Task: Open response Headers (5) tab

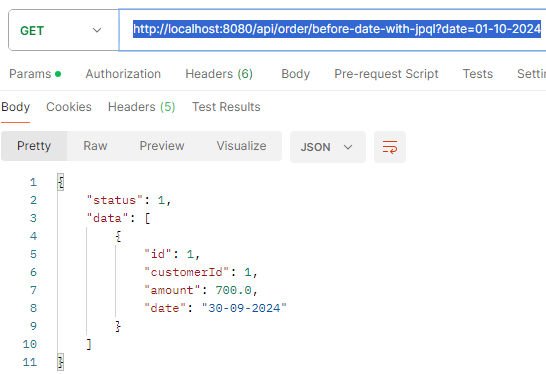Action: [141, 107]
